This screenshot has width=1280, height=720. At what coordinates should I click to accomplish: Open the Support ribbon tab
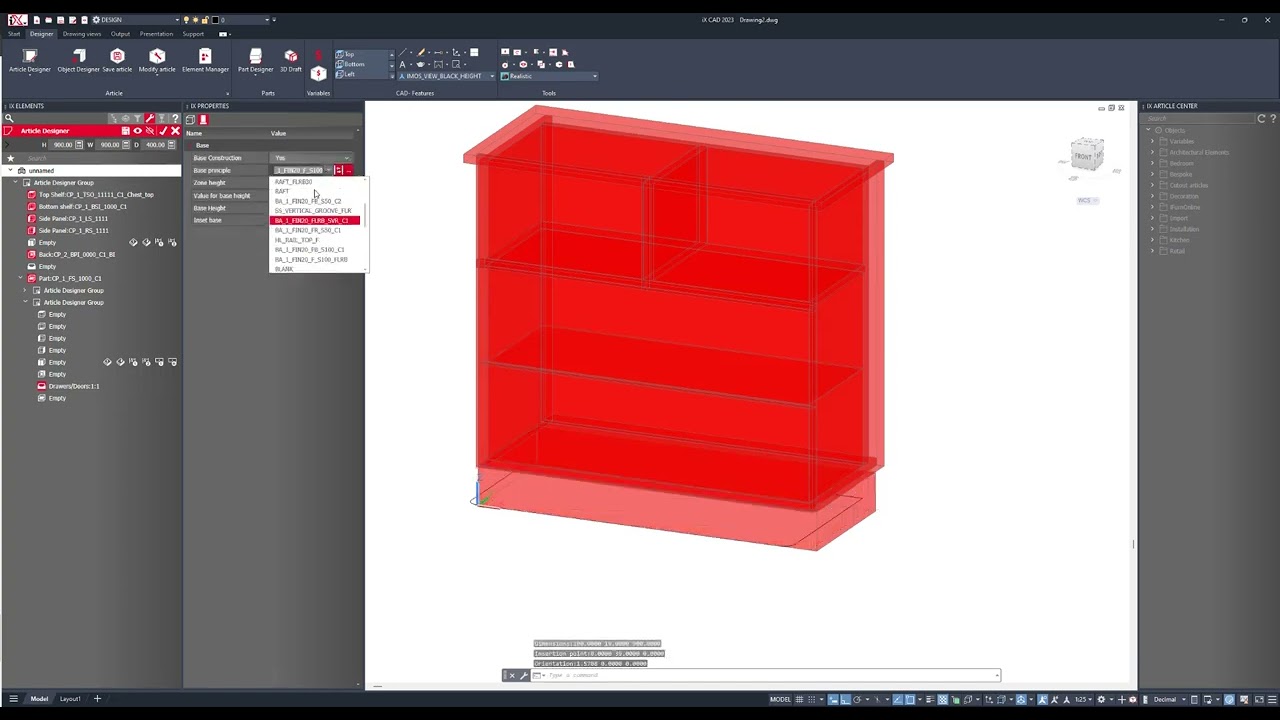point(193,34)
